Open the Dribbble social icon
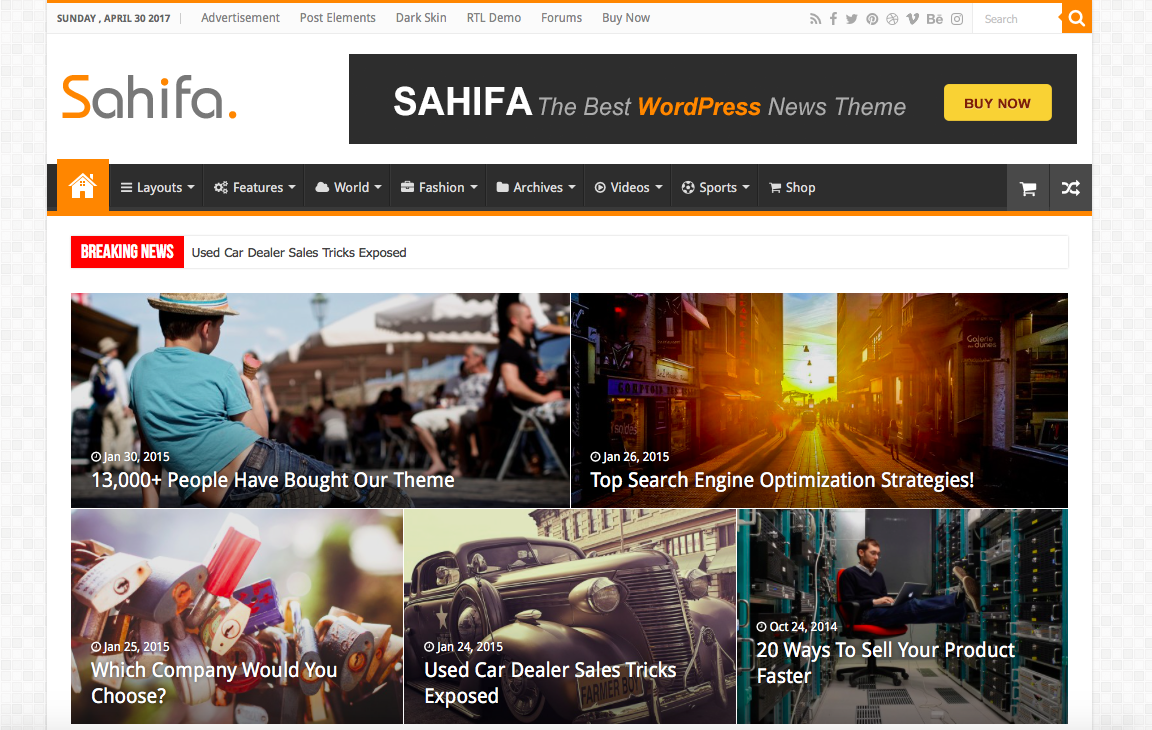This screenshot has width=1152, height=730. tap(892, 19)
